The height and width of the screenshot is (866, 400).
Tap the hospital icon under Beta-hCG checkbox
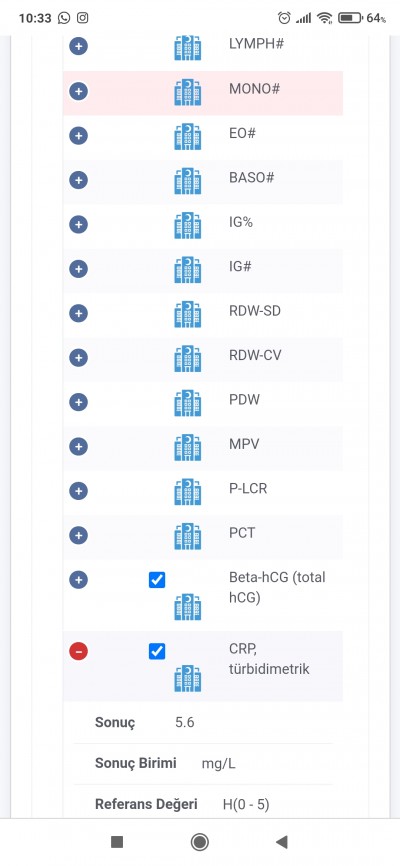pos(188,607)
